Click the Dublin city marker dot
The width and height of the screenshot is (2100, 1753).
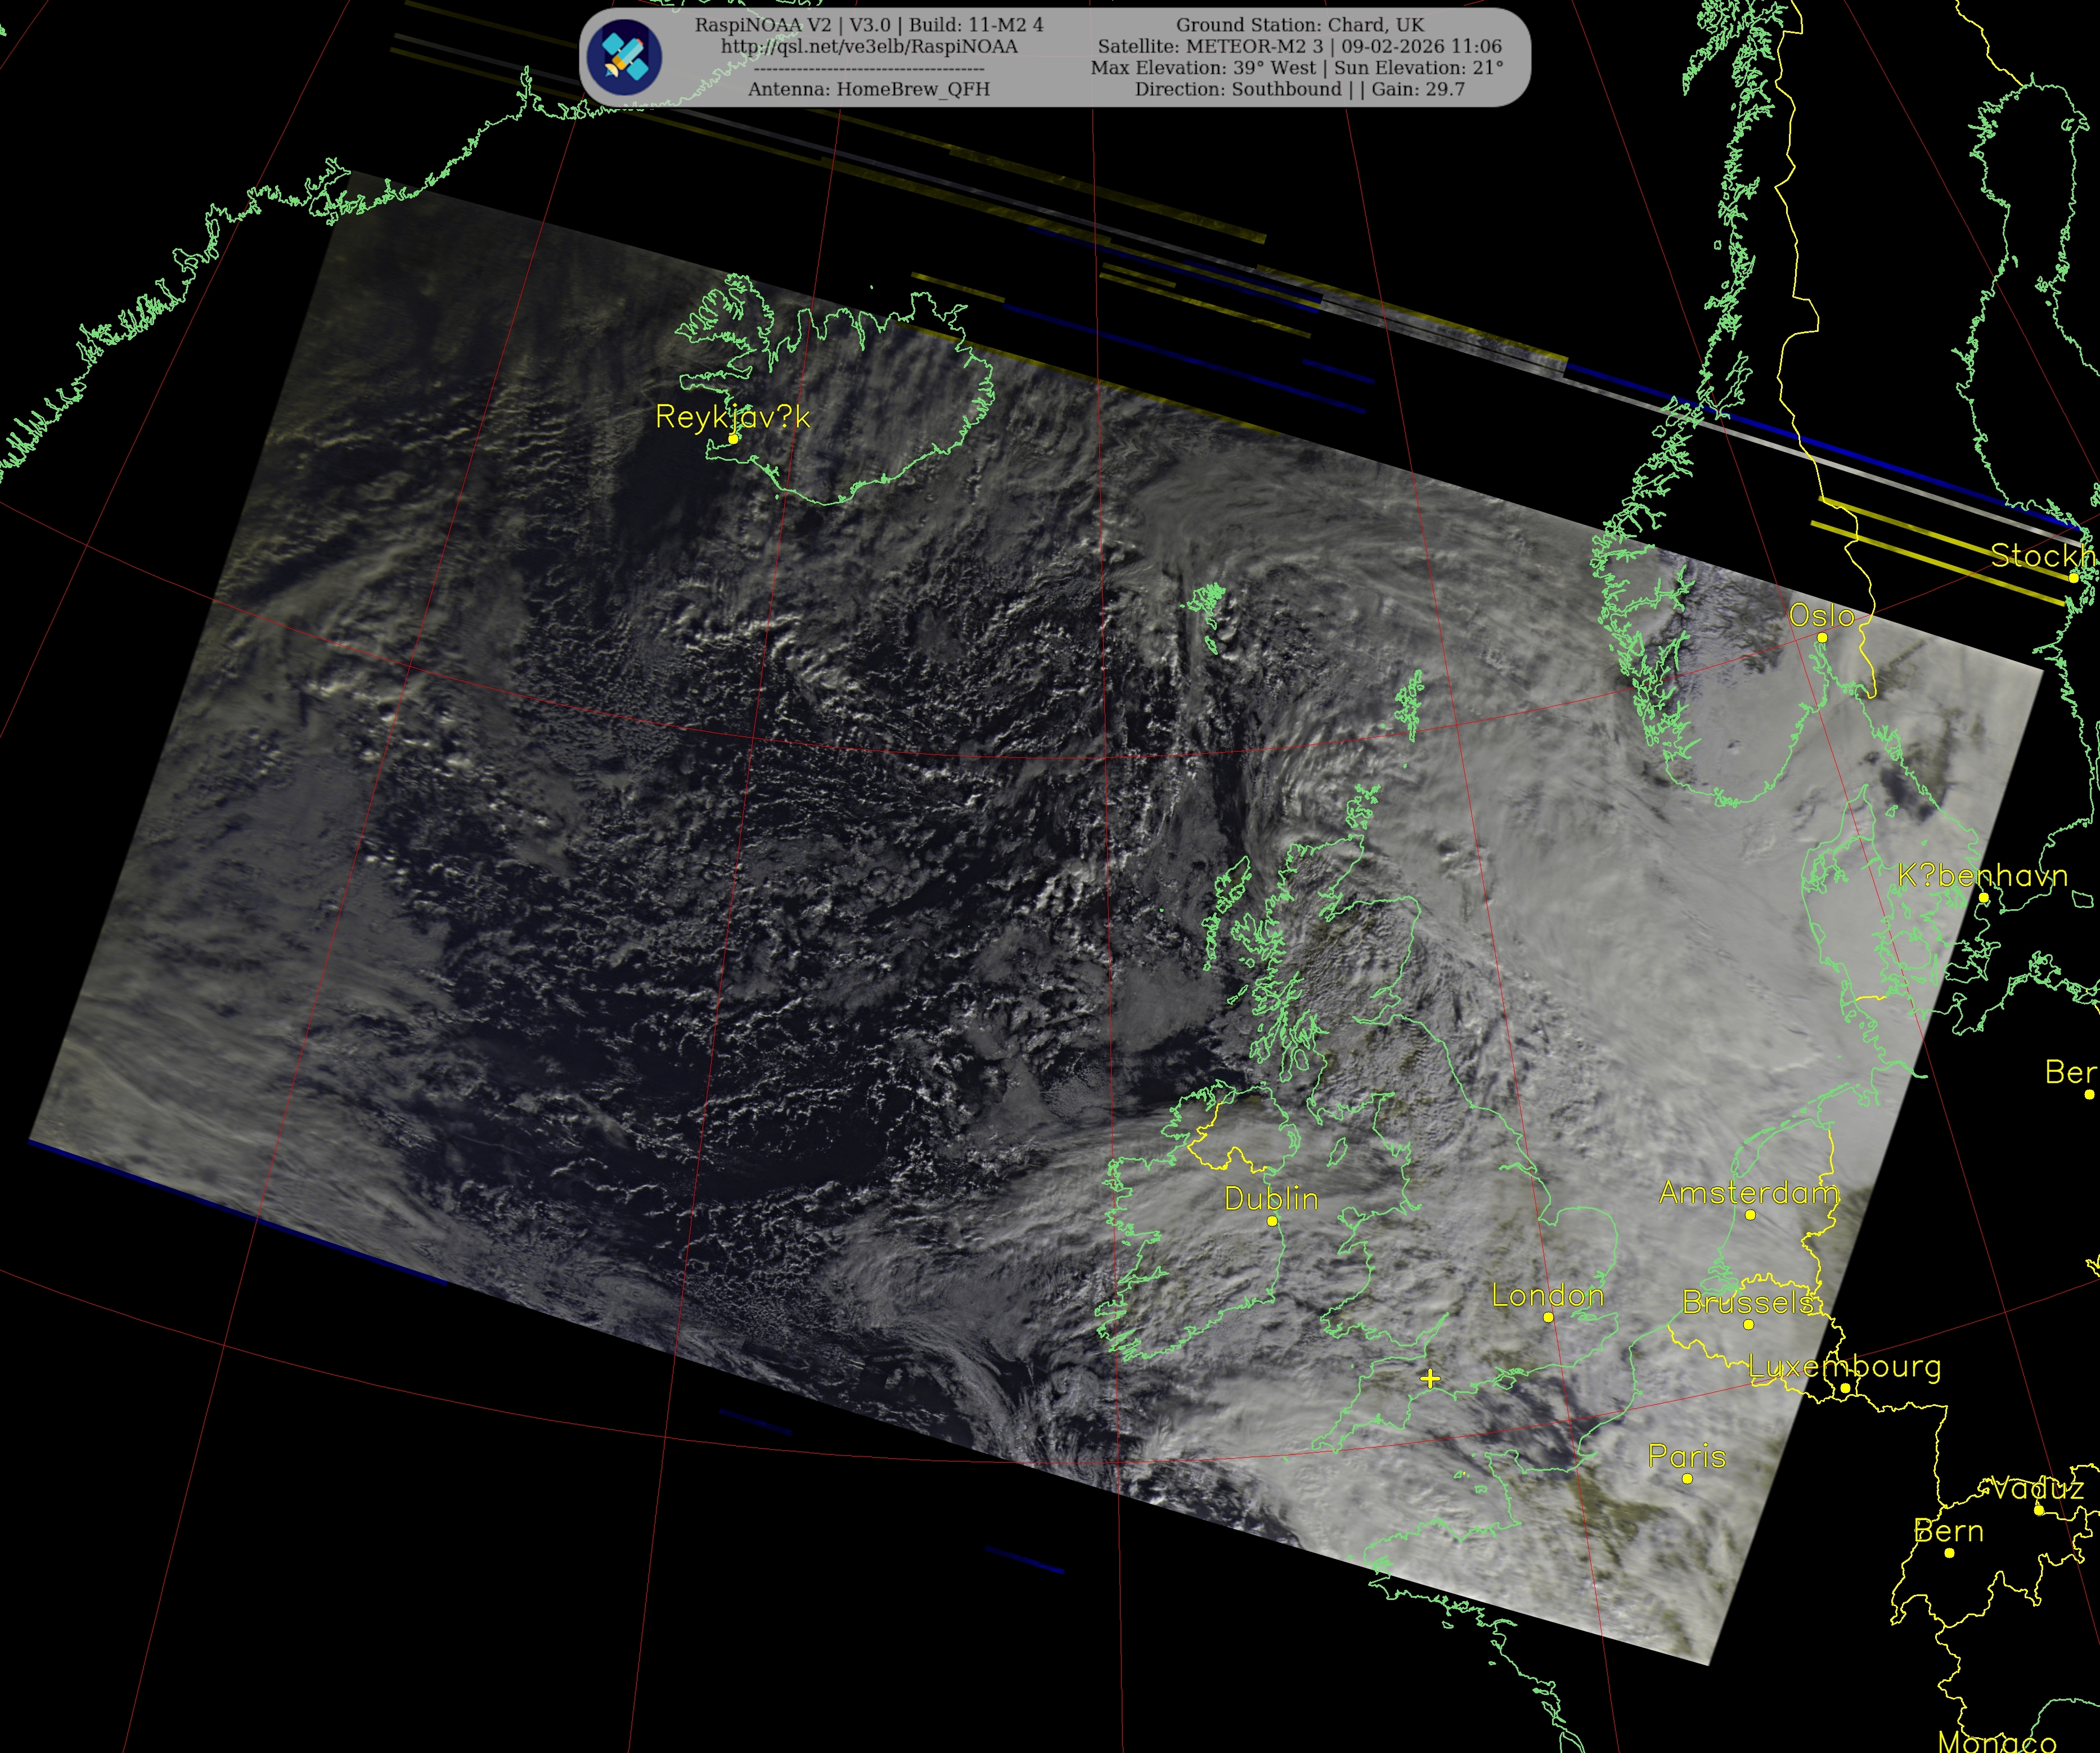click(x=1272, y=1221)
